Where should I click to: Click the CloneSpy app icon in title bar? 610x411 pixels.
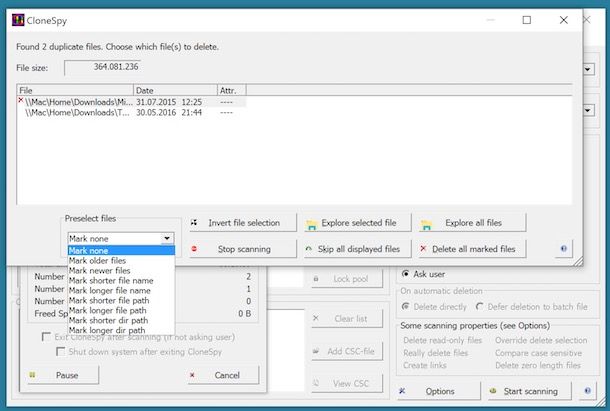[x=18, y=20]
